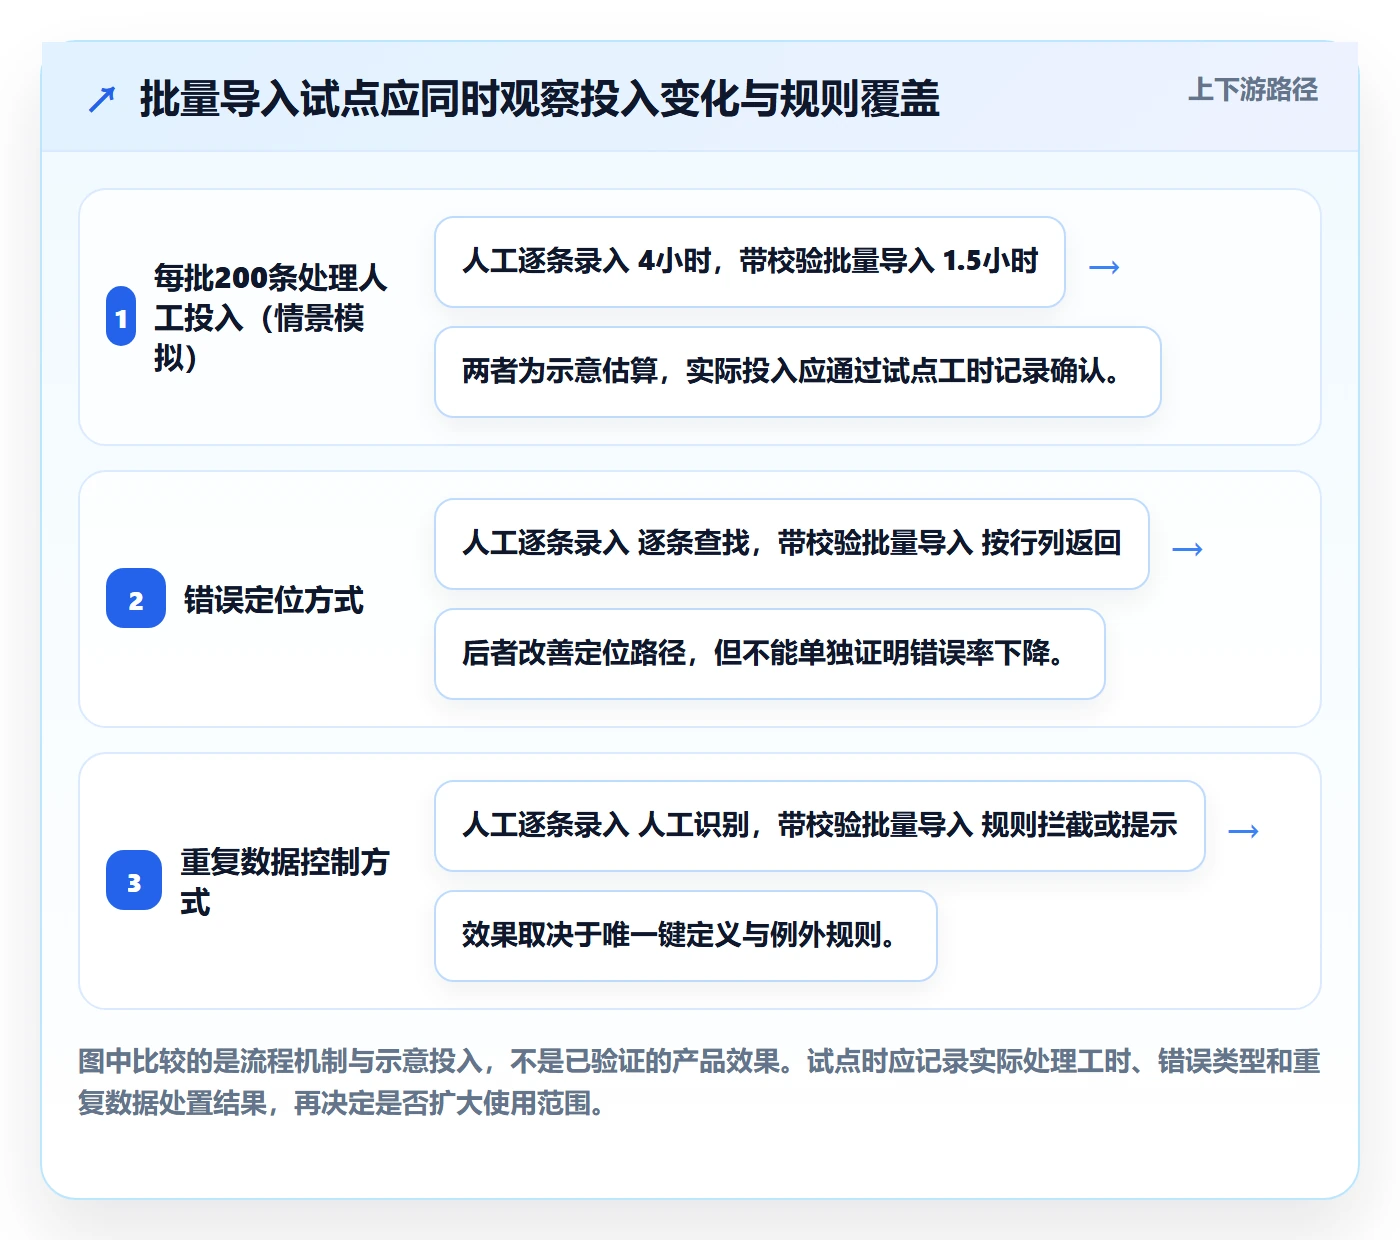The width and height of the screenshot is (1400, 1240).
Task: Select the label 每批200条处理人工投入（情景模拟）
Action: [271, 317]
